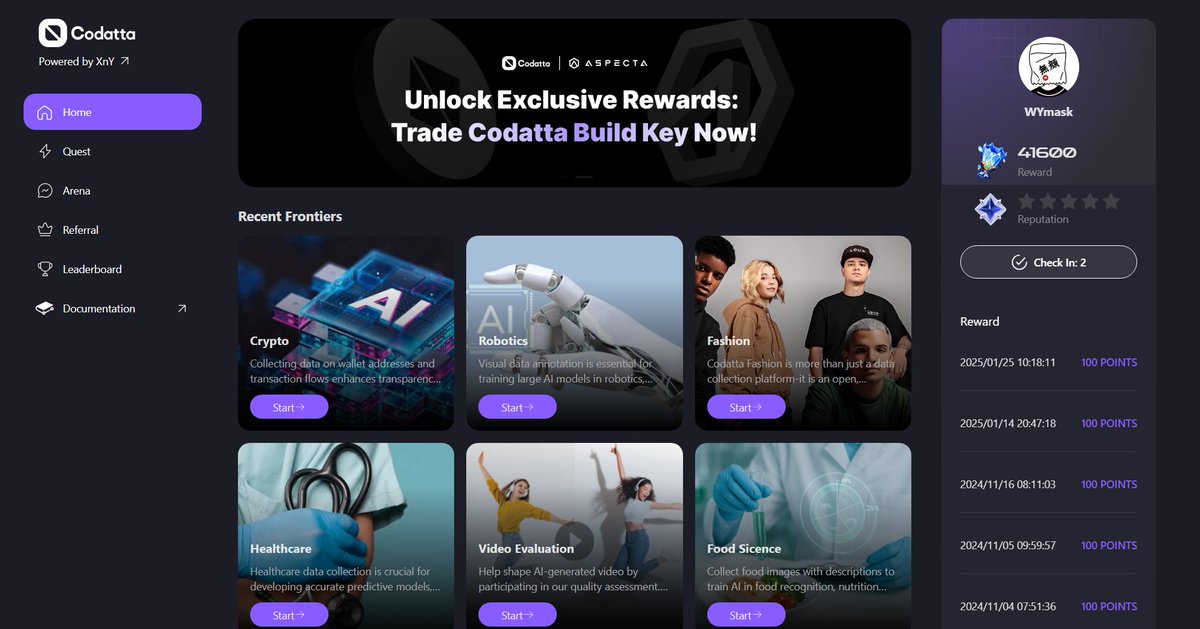Click the external arrow beside Documentation
Screen dimensions: 1200x629
click(x=182, y=308)
